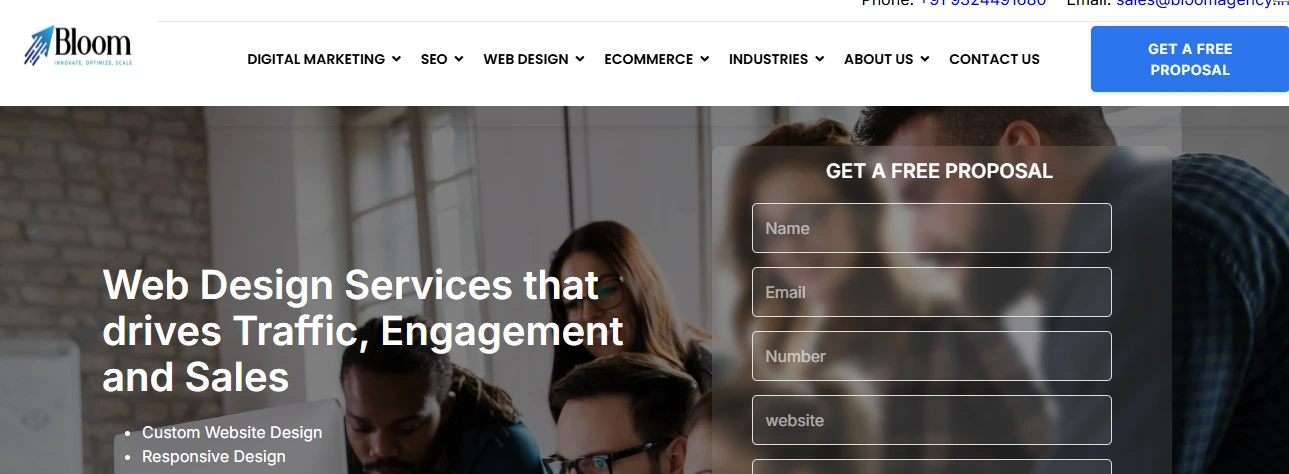1289x474 pixels.
Task: Click the Web Design Services headline text
Action: (x=363, y=331)
